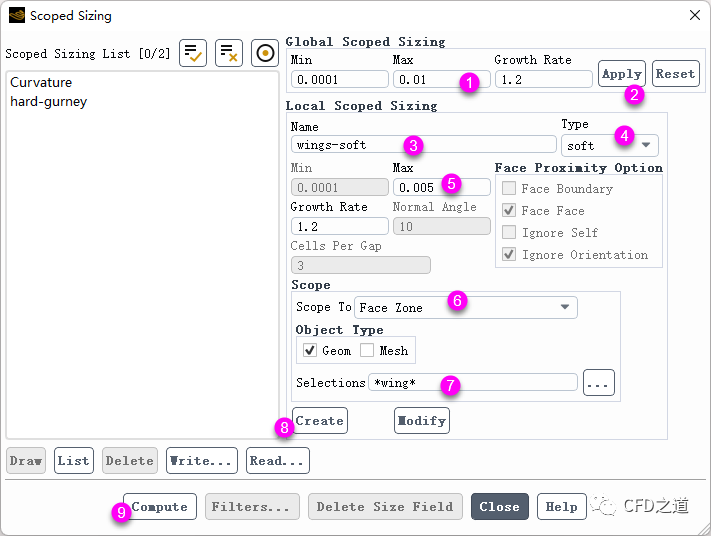Toggle the Face Boundary checkbox
The image size is (711, 536).
pos(509,188)
